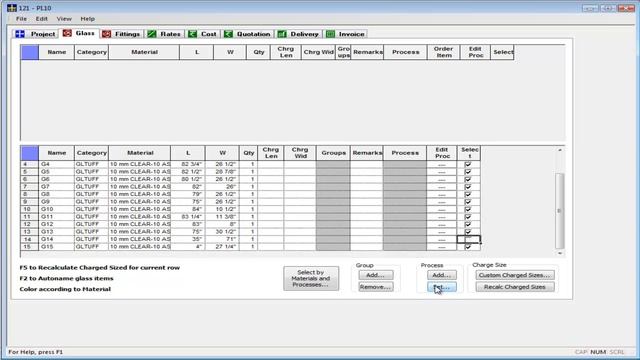Image resolution: width=640 pixels, height=360 pixels.
Task: Click the red Fittings tab icon
Action: 107,34
